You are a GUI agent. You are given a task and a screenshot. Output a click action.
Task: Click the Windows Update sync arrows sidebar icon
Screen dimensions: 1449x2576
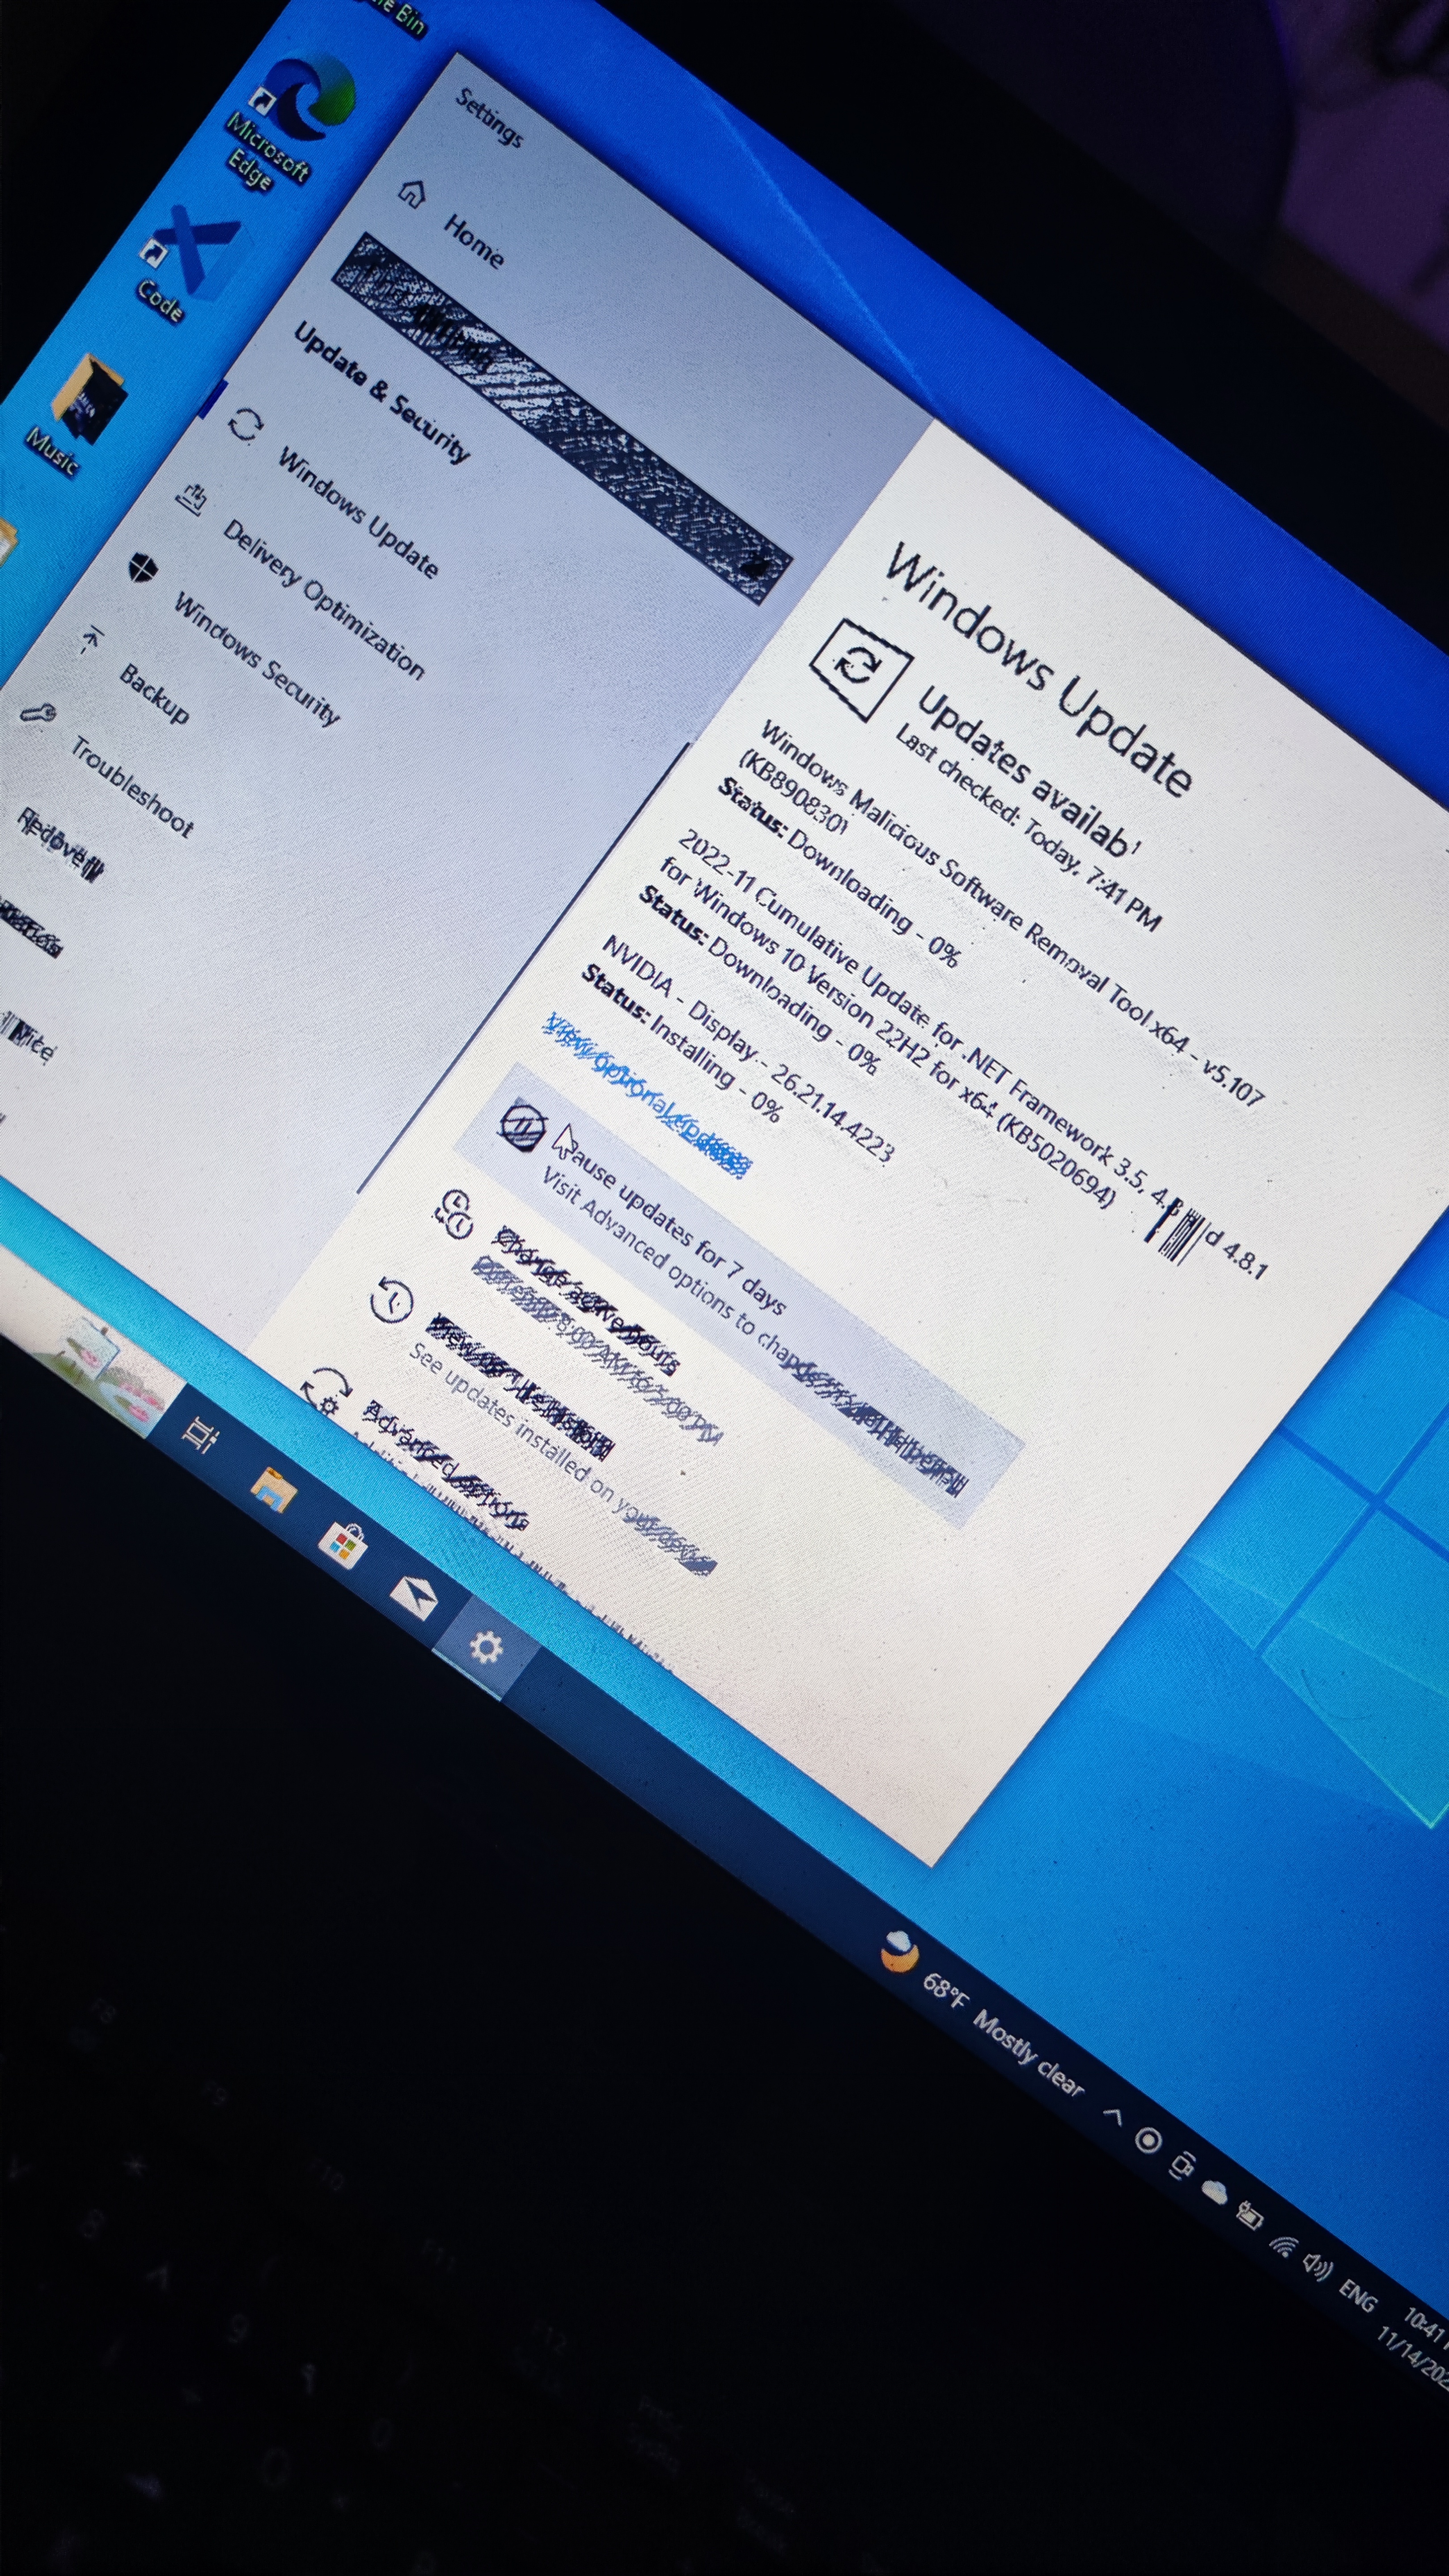[x=245, y=424]
